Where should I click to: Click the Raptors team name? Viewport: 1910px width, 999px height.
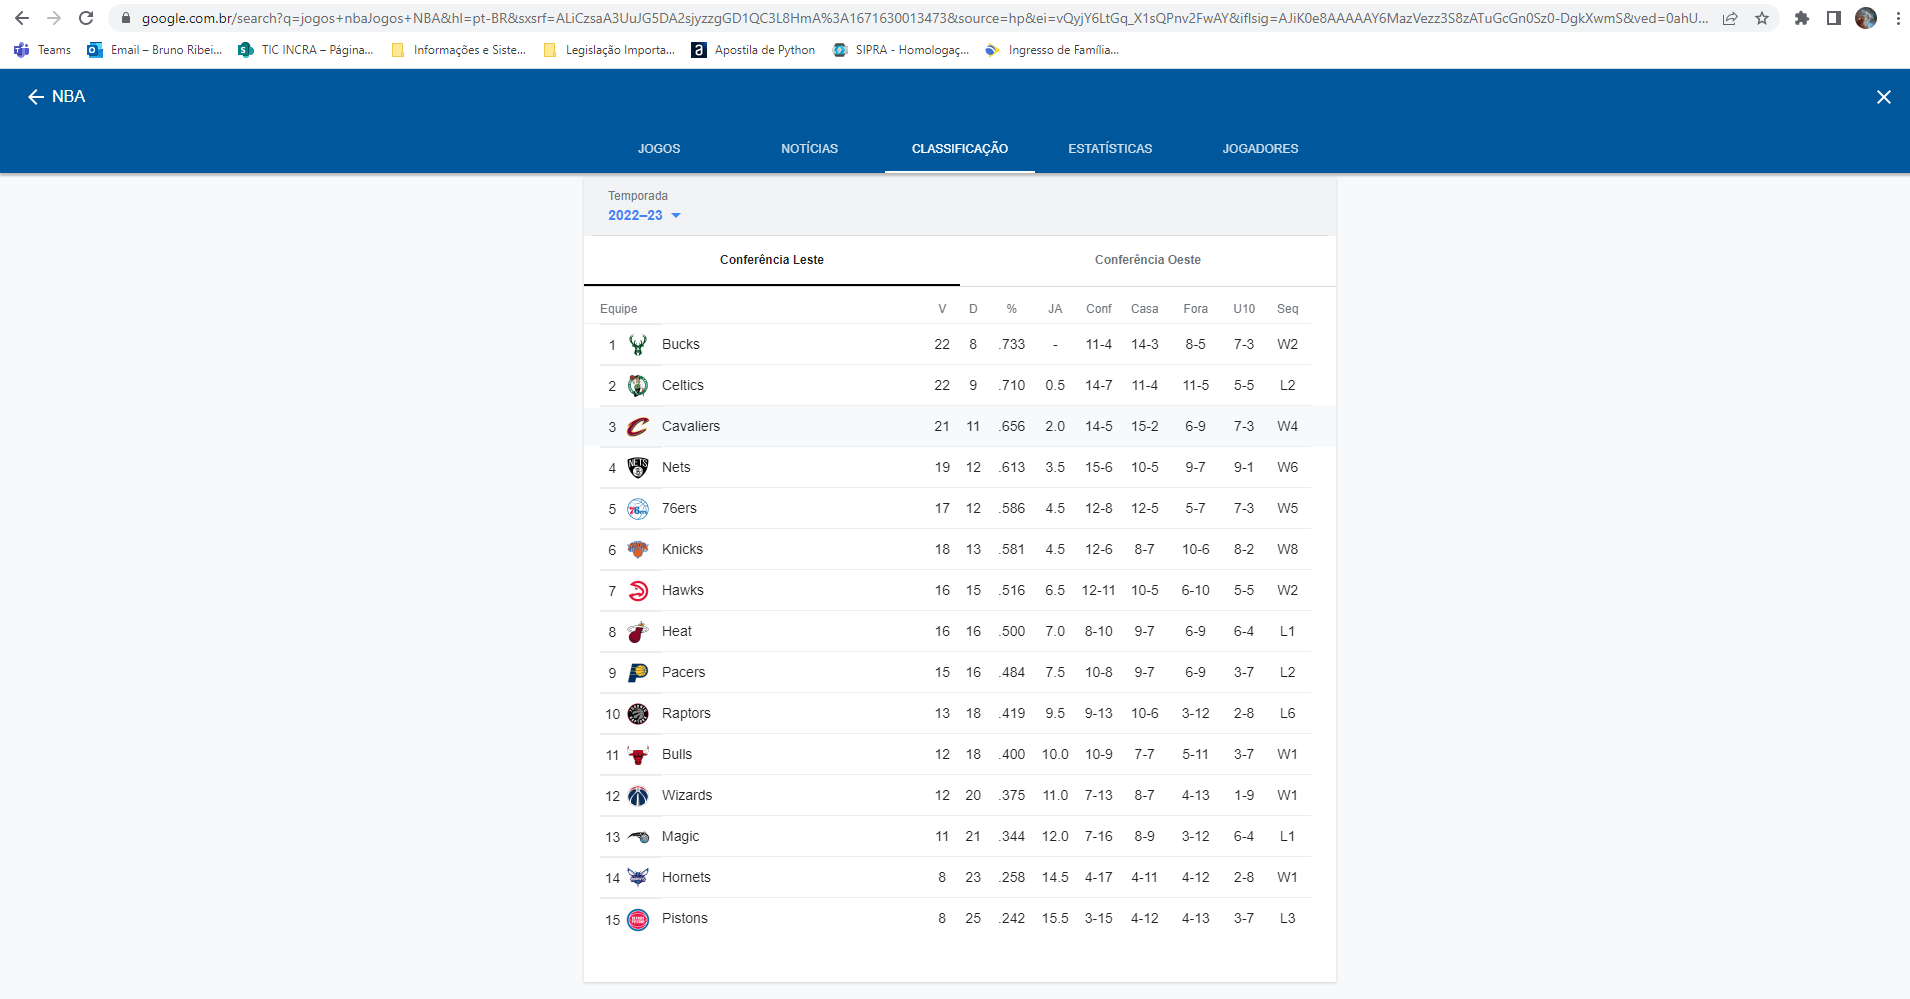[x=686, y=714]
